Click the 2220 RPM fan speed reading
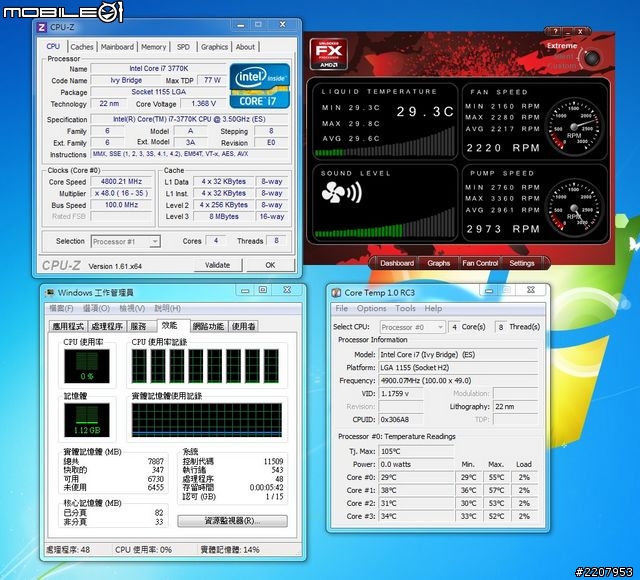Screen dimensions: 640x580 (x=503, y=148)
